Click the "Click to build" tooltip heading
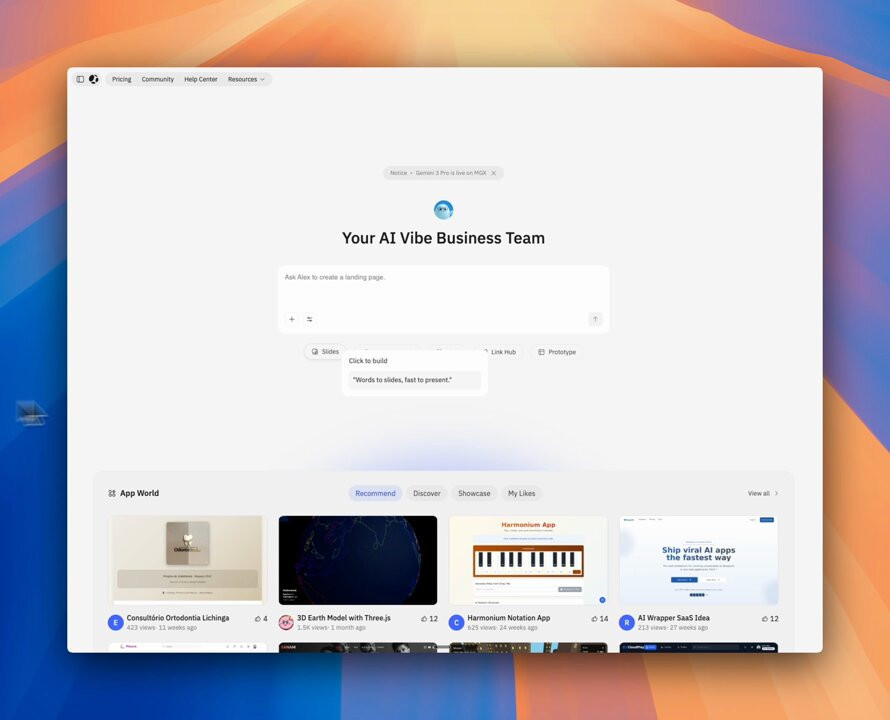Viewport: 890px width, 720px height. [x=368, y=361]
